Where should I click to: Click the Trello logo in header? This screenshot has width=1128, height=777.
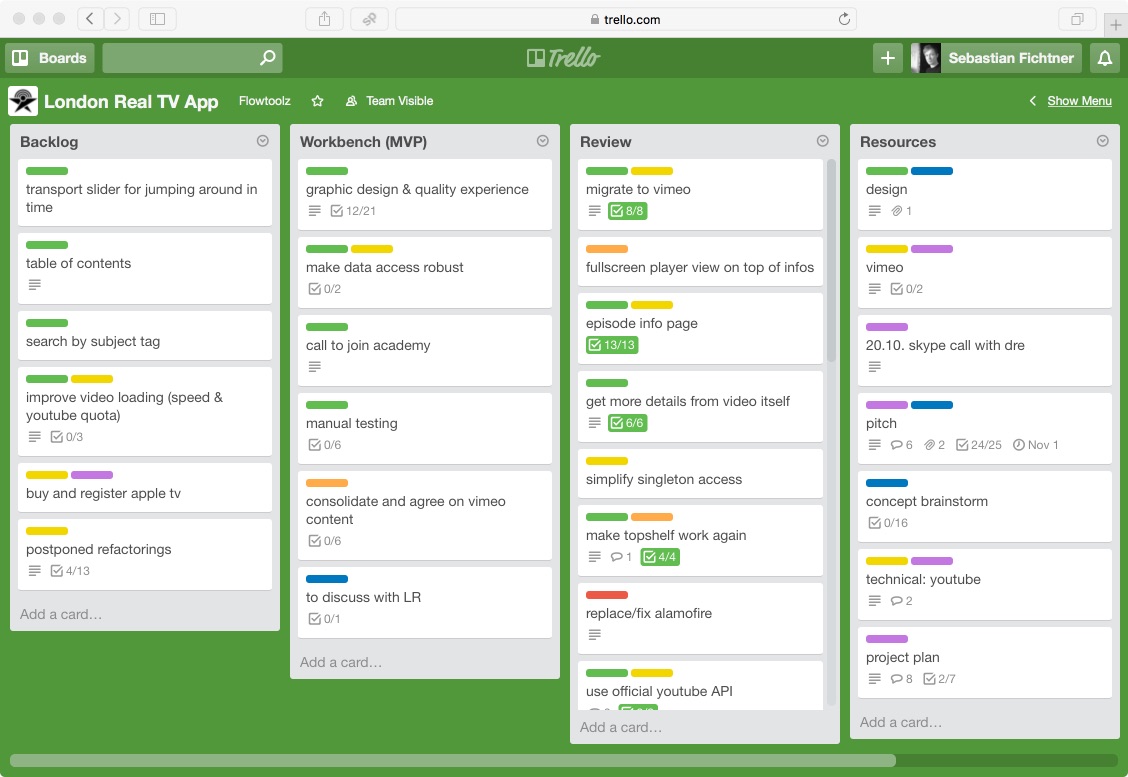[x=563, y=58]
